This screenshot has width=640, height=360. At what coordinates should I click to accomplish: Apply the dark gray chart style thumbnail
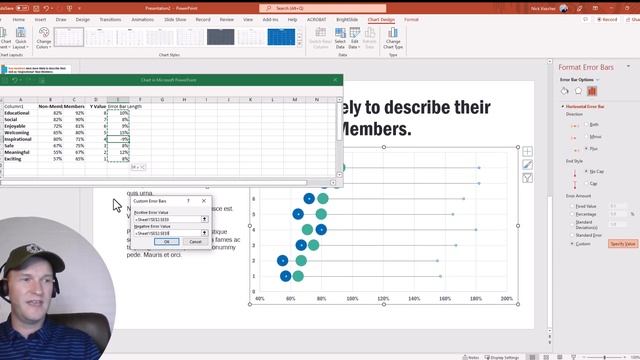coord(220,37)
